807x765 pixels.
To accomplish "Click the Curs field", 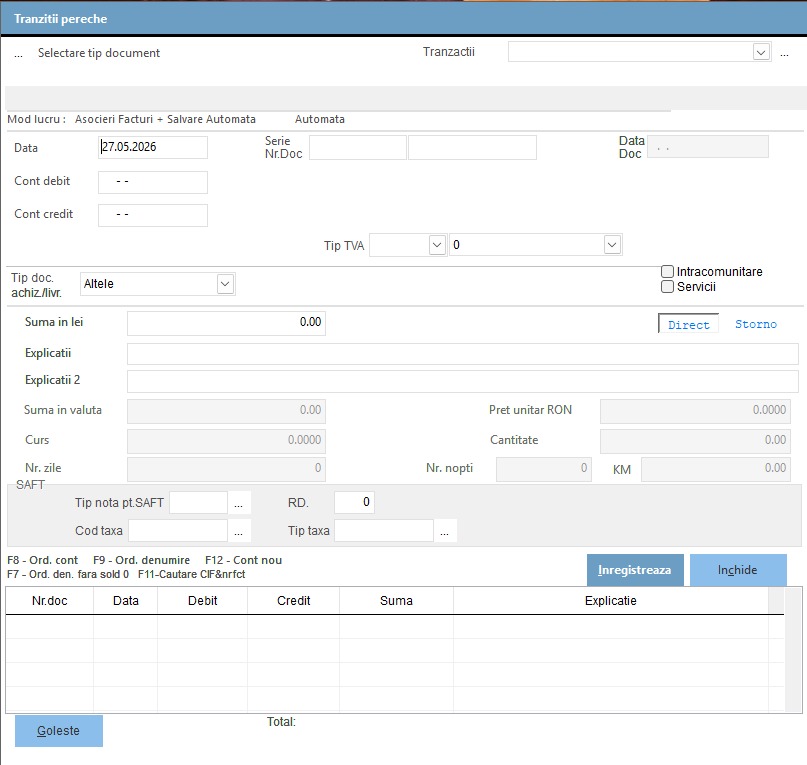I will pos(226,441).
